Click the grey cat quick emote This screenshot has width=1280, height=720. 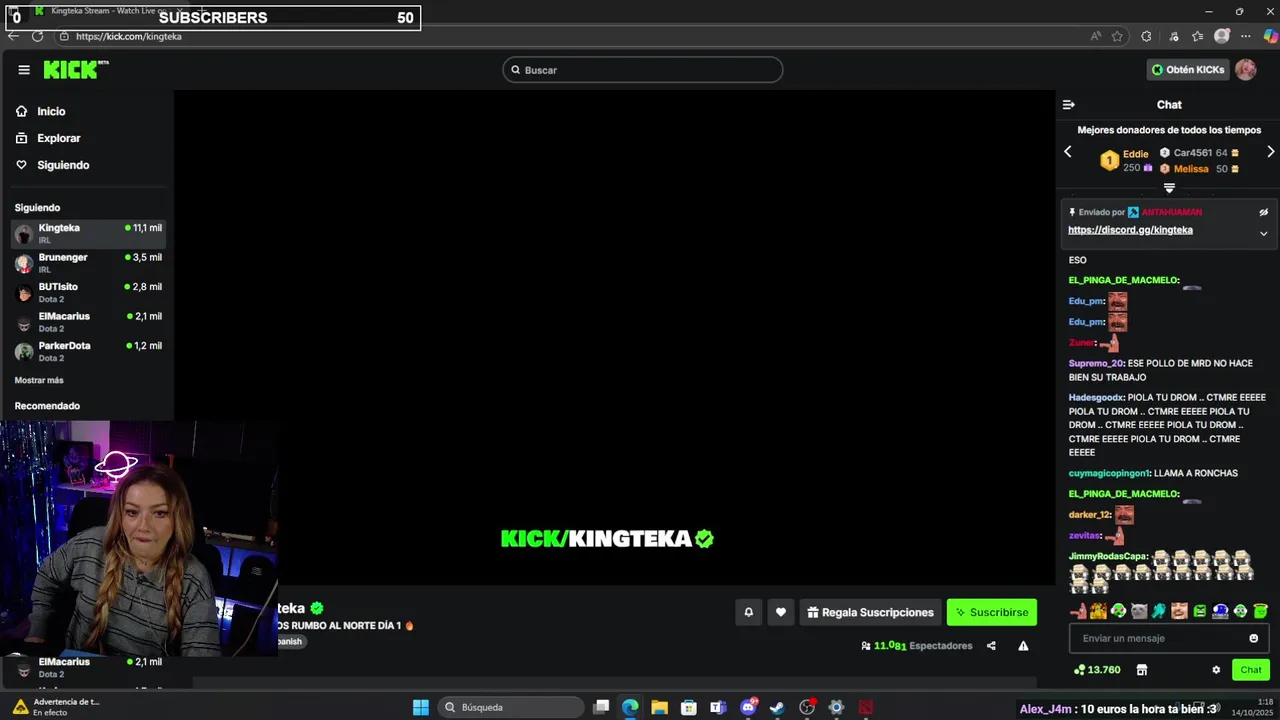[x=1139, y=610]
